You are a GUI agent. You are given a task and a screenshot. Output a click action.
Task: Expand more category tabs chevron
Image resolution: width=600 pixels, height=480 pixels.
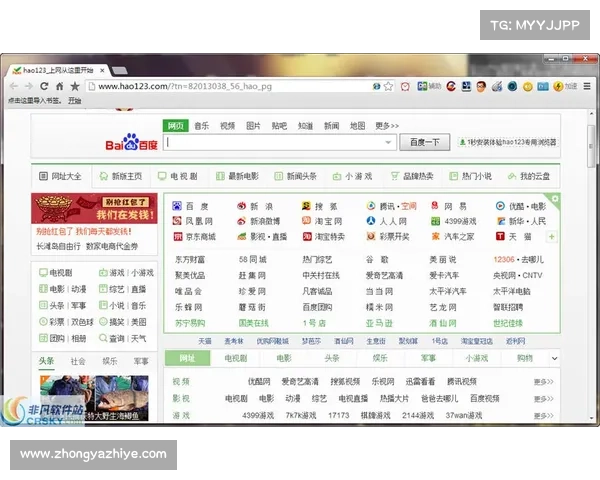pos(554,359)
